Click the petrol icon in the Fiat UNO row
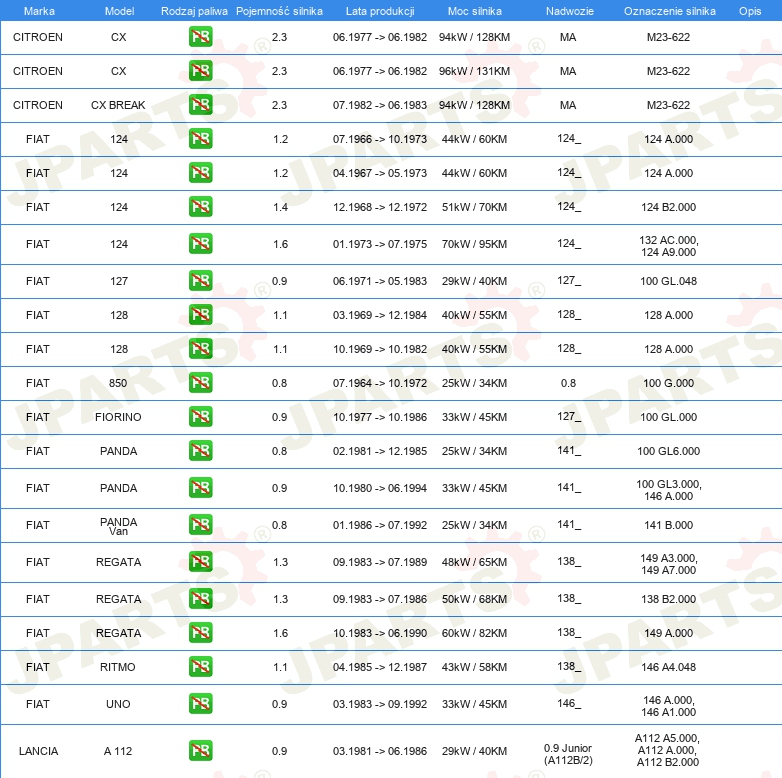 200,704
